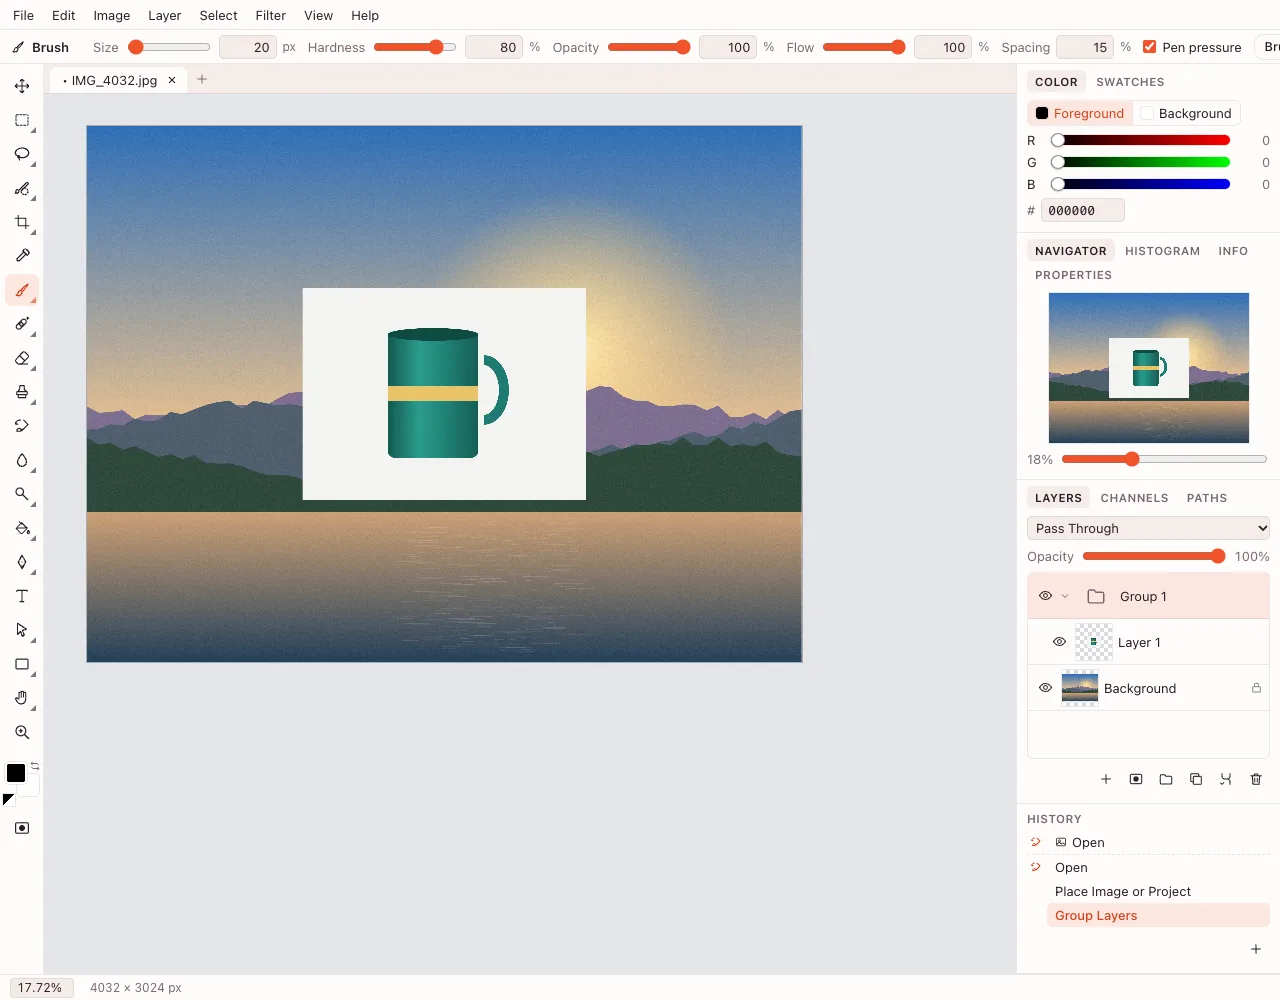Close the IMG_4032.jpg document tab

coord(172,80)
